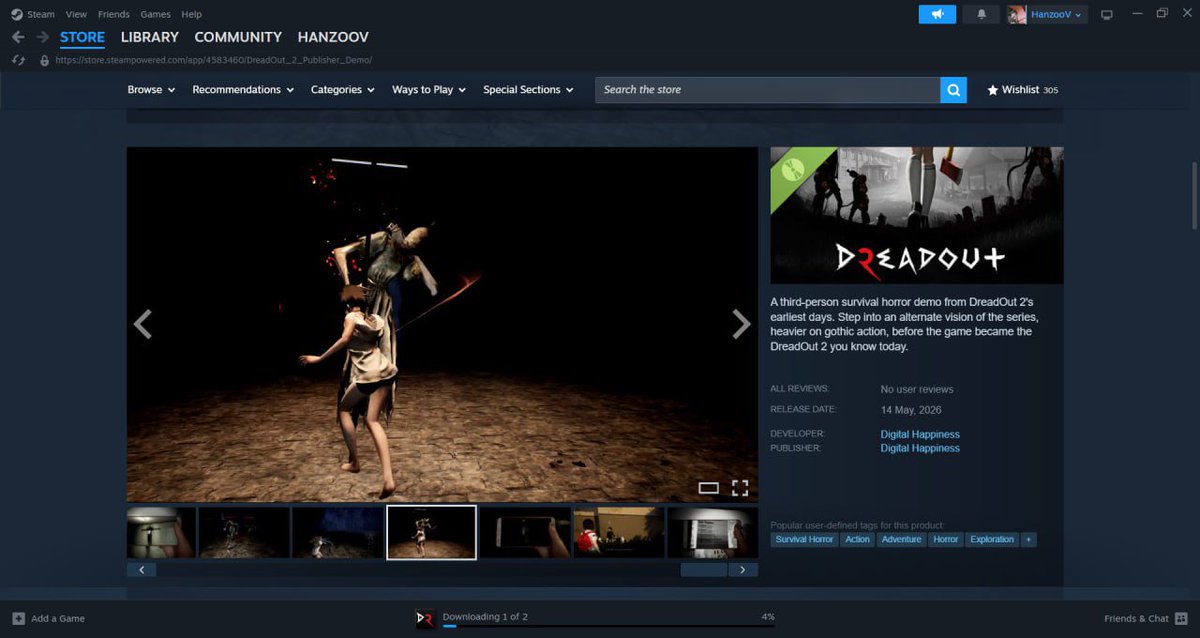Select second screenshot thumbnail
Viewport: 1200px width, 638px height.
click(x=244, y=532)
